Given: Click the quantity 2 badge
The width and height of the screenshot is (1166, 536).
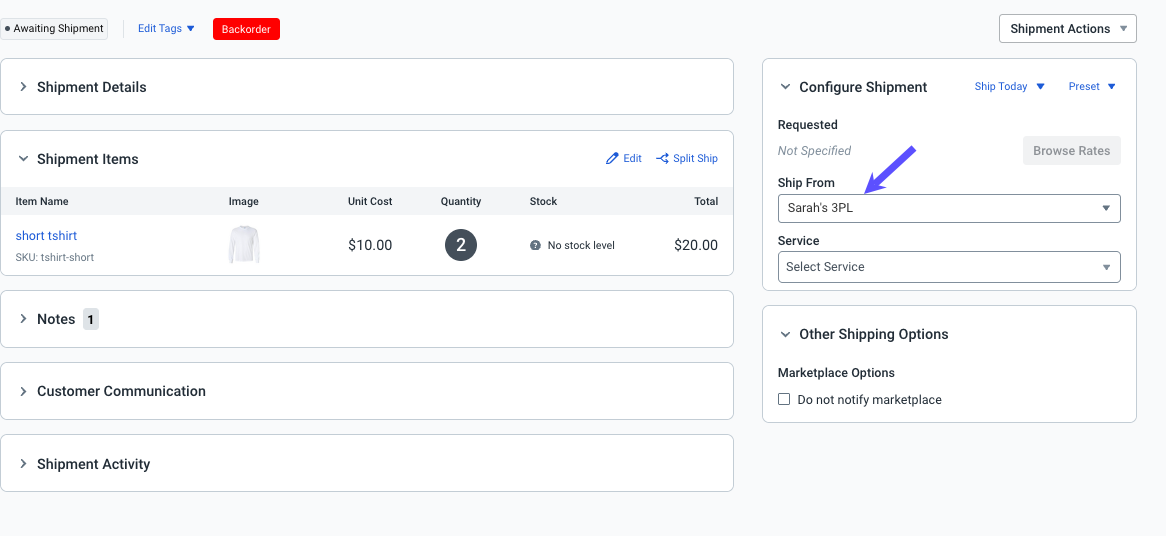Looking at the screenshot, I should pyautogui.click(x=461, y=245).
